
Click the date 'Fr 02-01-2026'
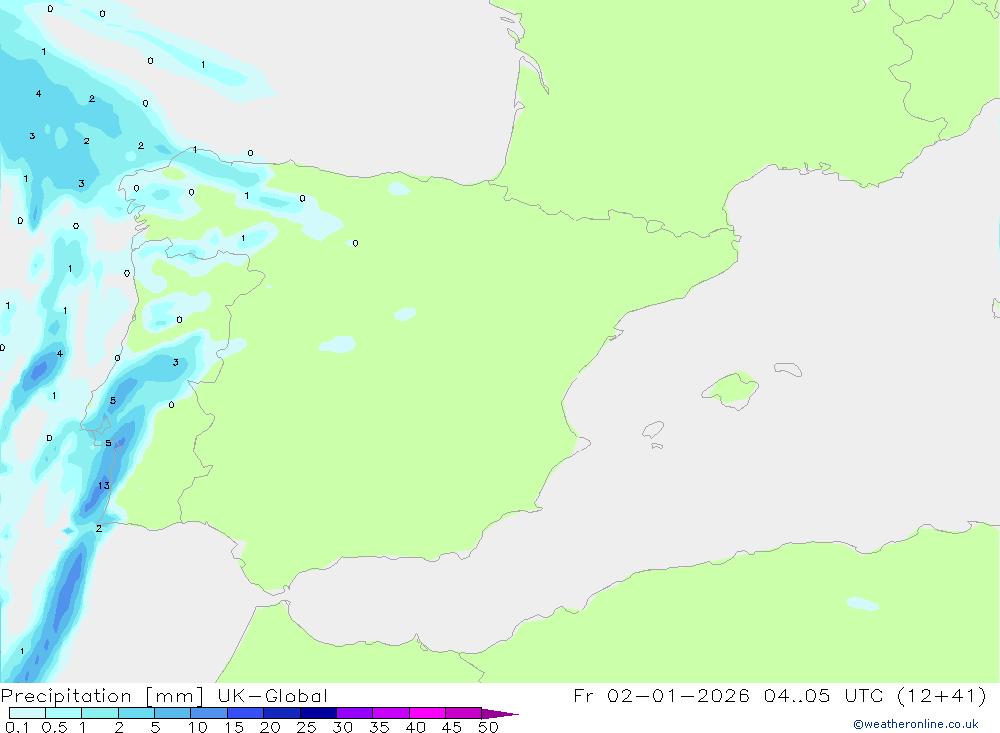(661, 695)
